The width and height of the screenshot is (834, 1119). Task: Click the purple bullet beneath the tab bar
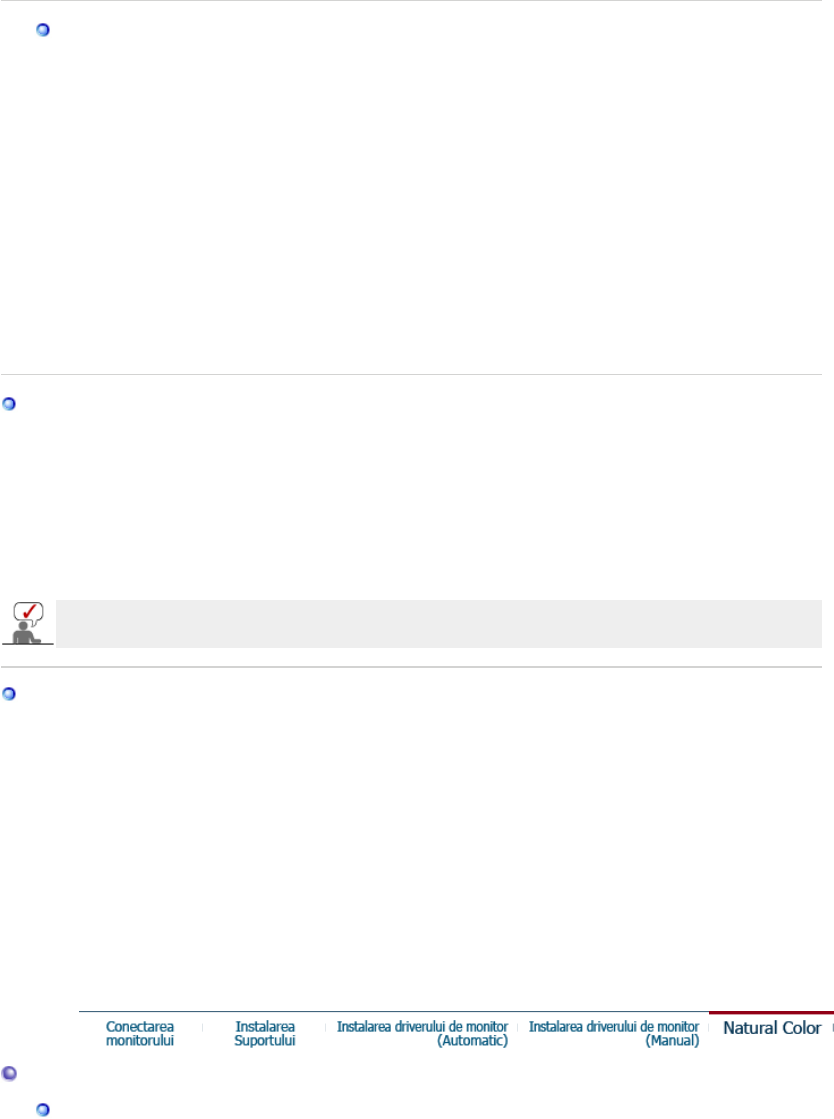[9, 1071]
